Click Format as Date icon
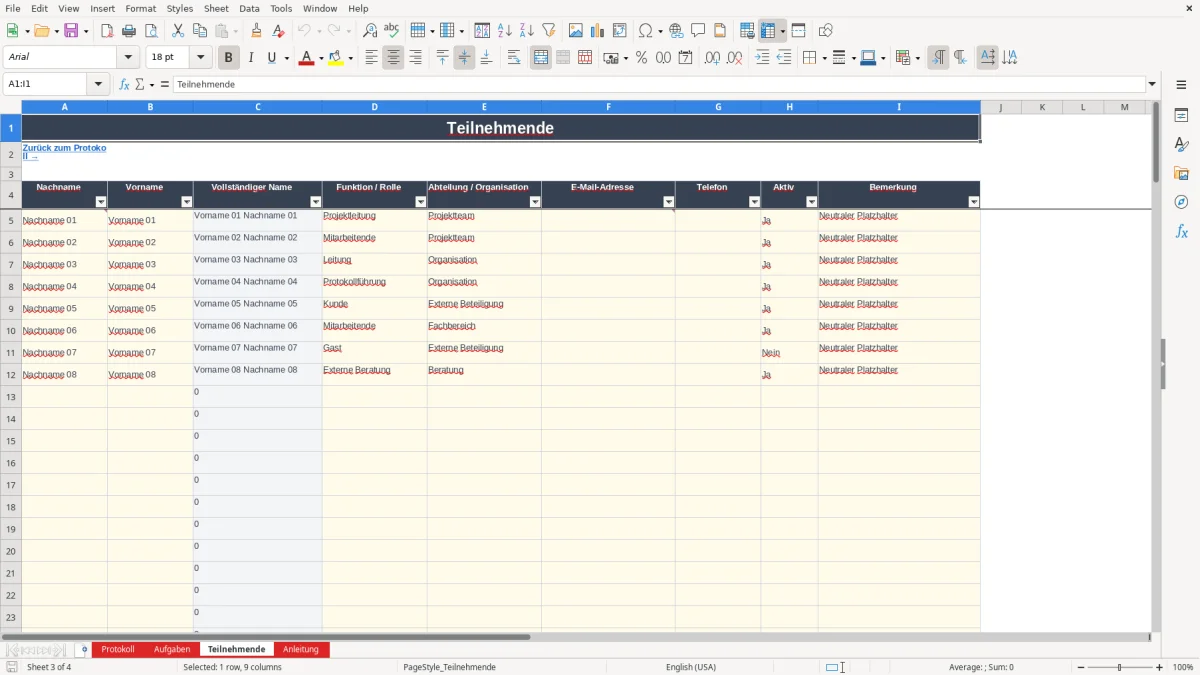 tap(685, 58)
